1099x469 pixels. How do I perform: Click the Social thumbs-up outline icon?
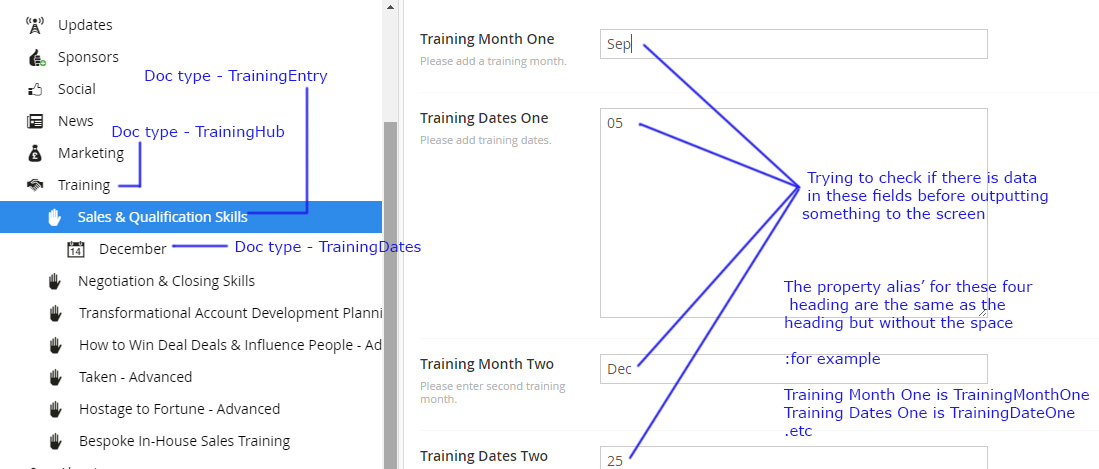point(36,89)
